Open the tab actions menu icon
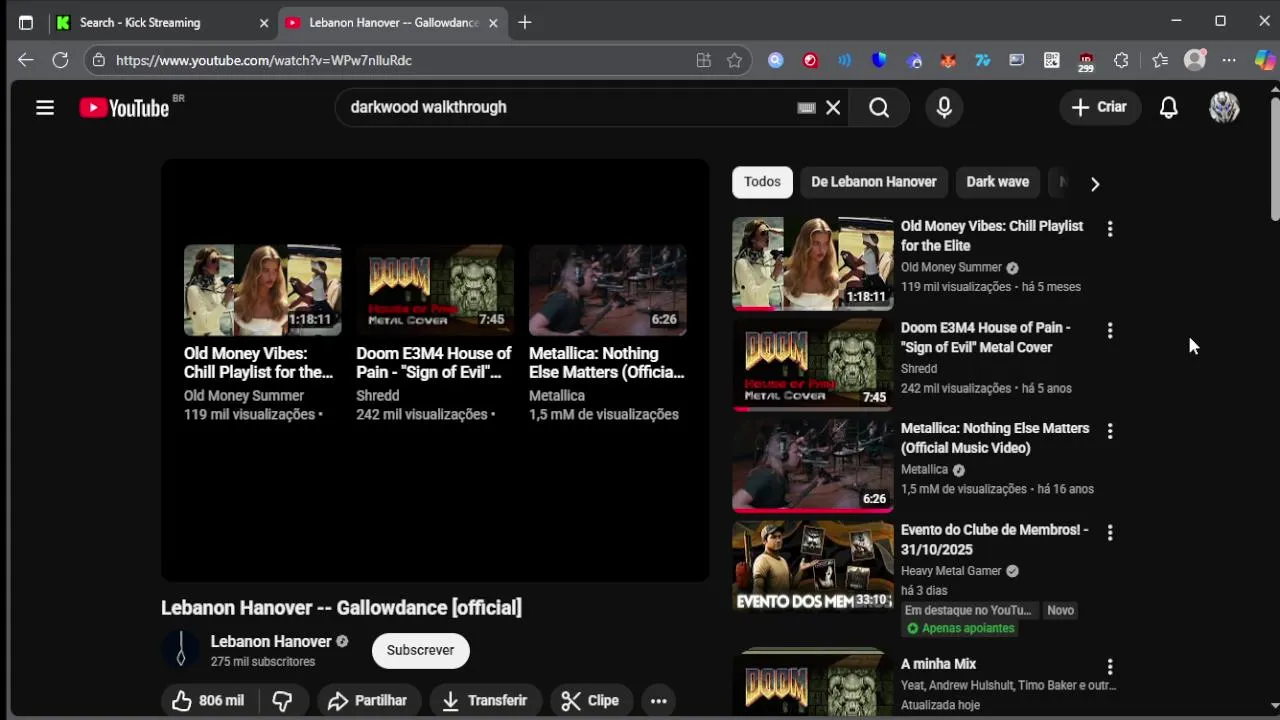 26,22
